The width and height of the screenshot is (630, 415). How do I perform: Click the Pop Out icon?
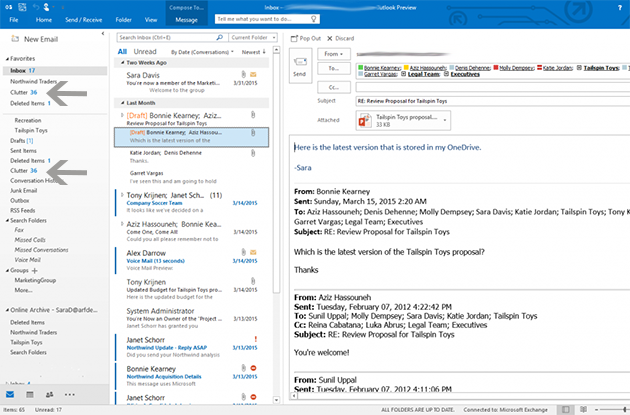pos(304,37)
